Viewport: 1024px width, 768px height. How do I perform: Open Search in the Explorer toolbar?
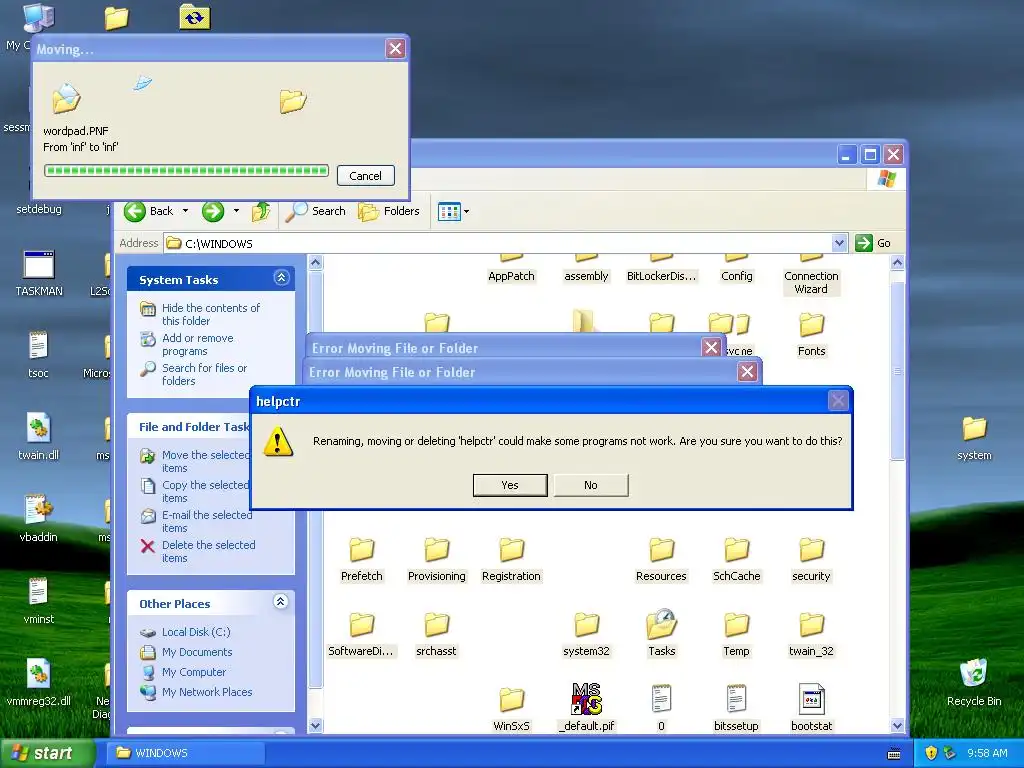pos(316,211)
